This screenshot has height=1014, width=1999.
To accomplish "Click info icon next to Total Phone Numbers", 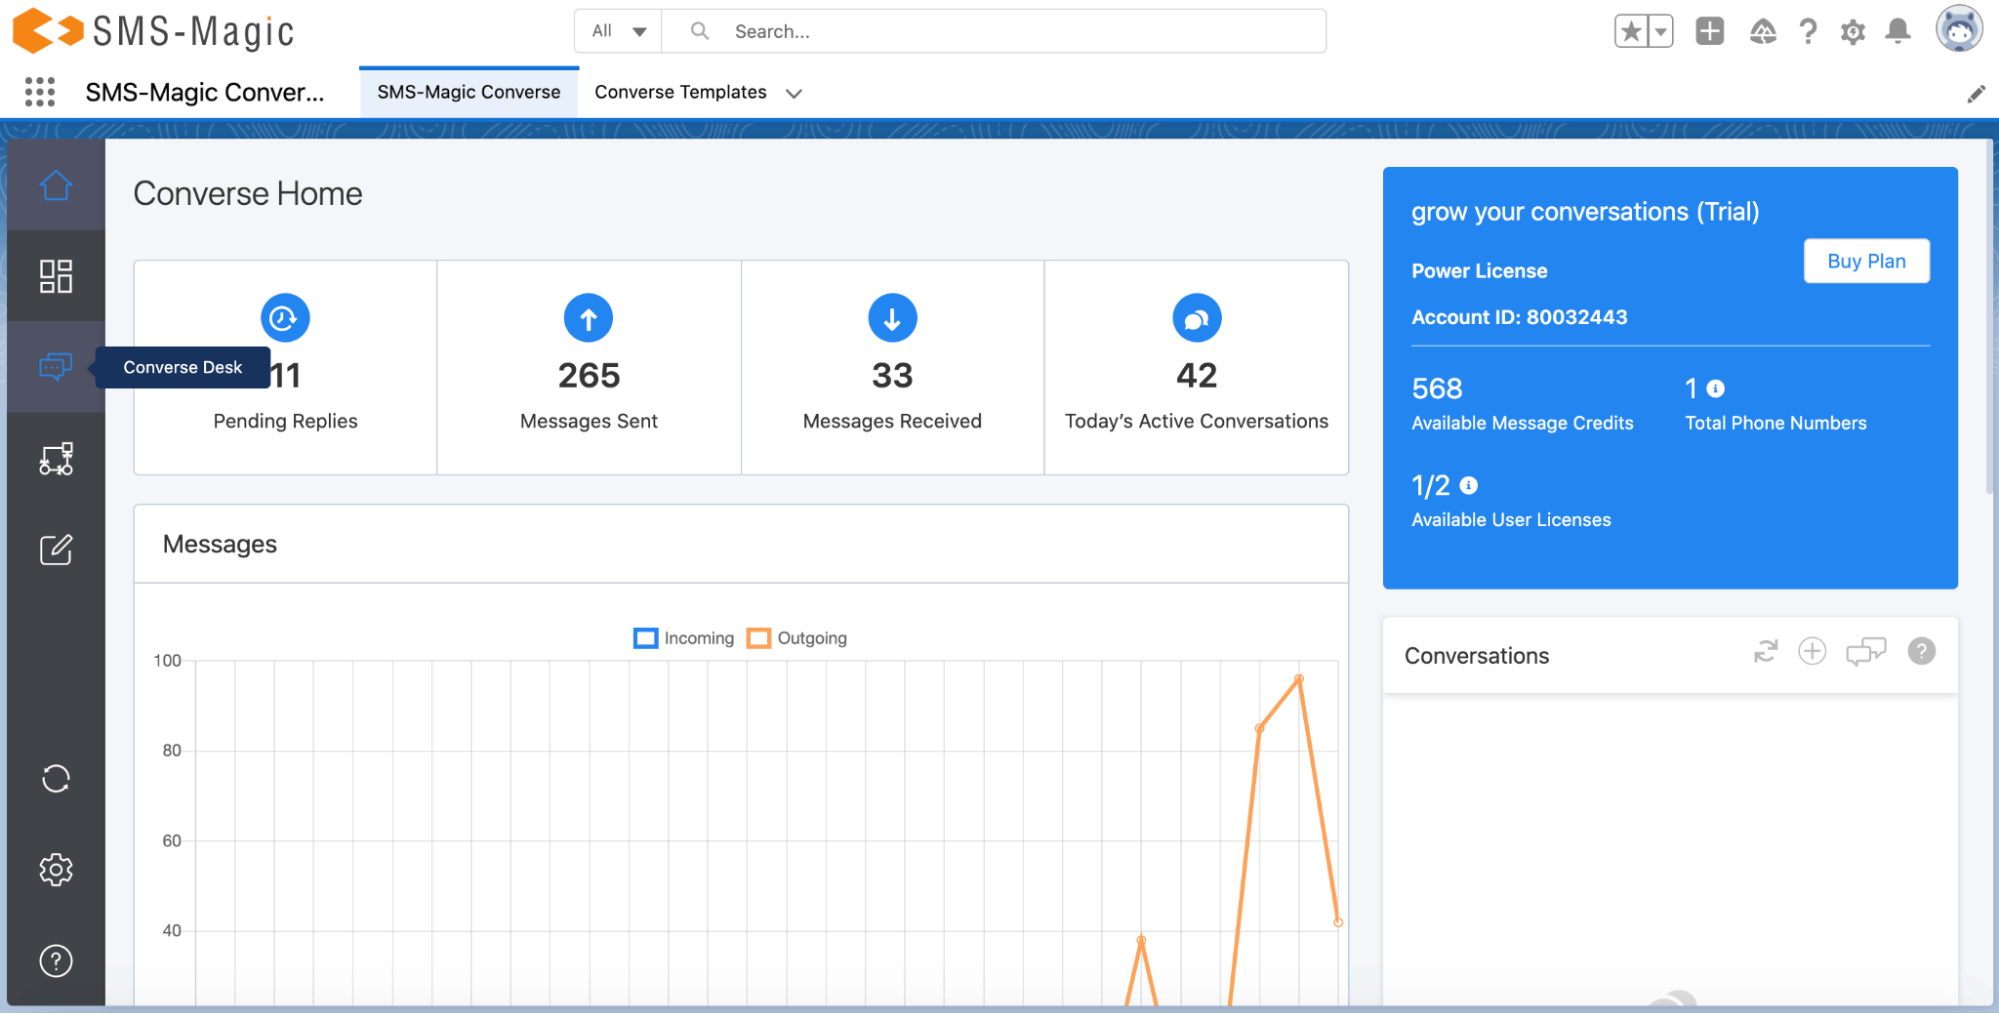I will point(1716,388).
